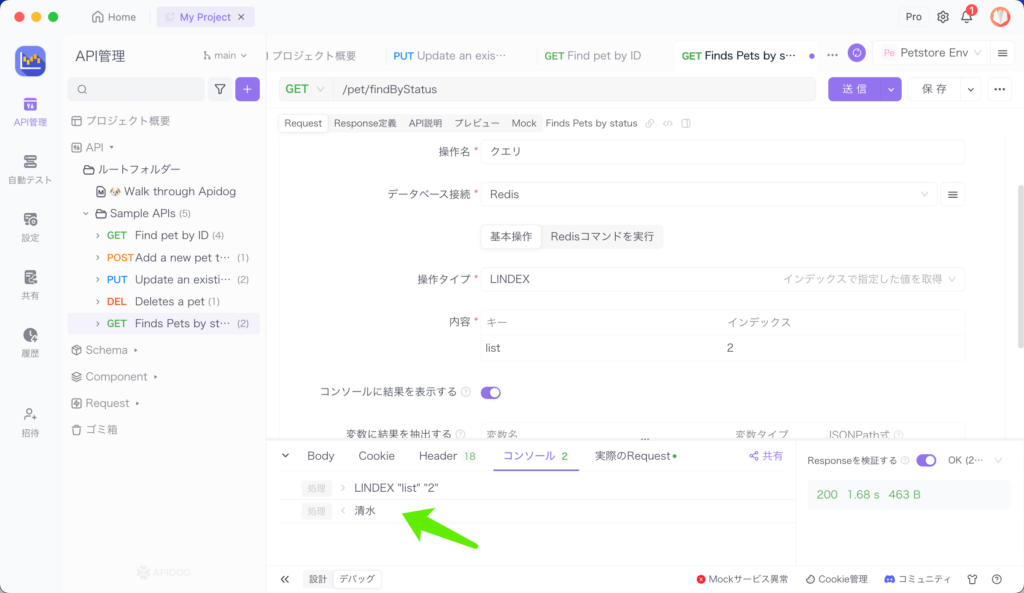
Task: Switch to the デバッグ mode toggle
Action: coord(357,579)
